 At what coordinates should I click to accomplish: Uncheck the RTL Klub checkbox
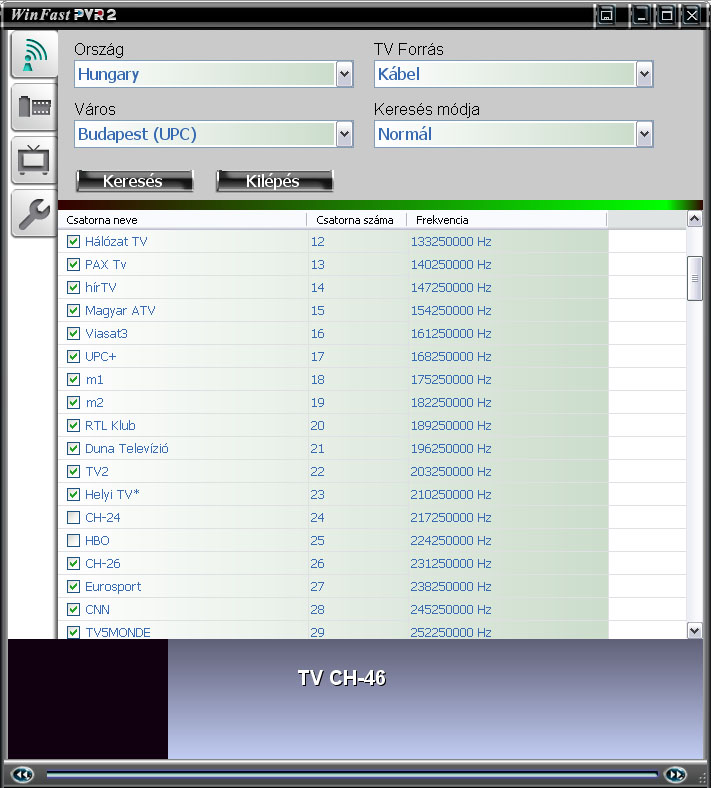(73, 426)
